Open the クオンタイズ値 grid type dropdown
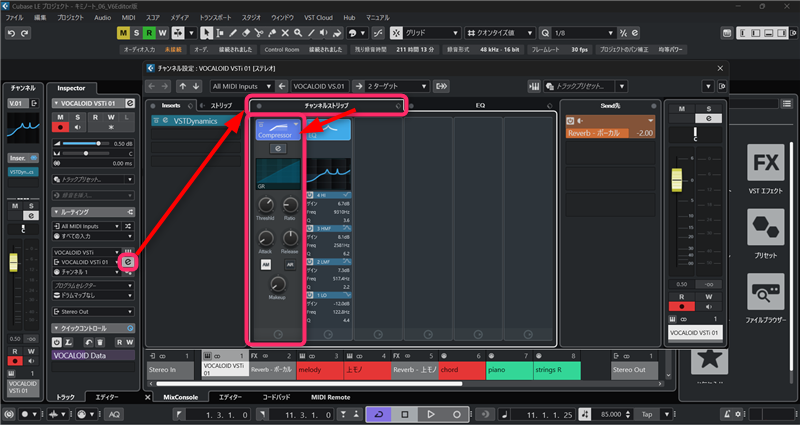The image size is (800, 425). (x=501, y=33)
